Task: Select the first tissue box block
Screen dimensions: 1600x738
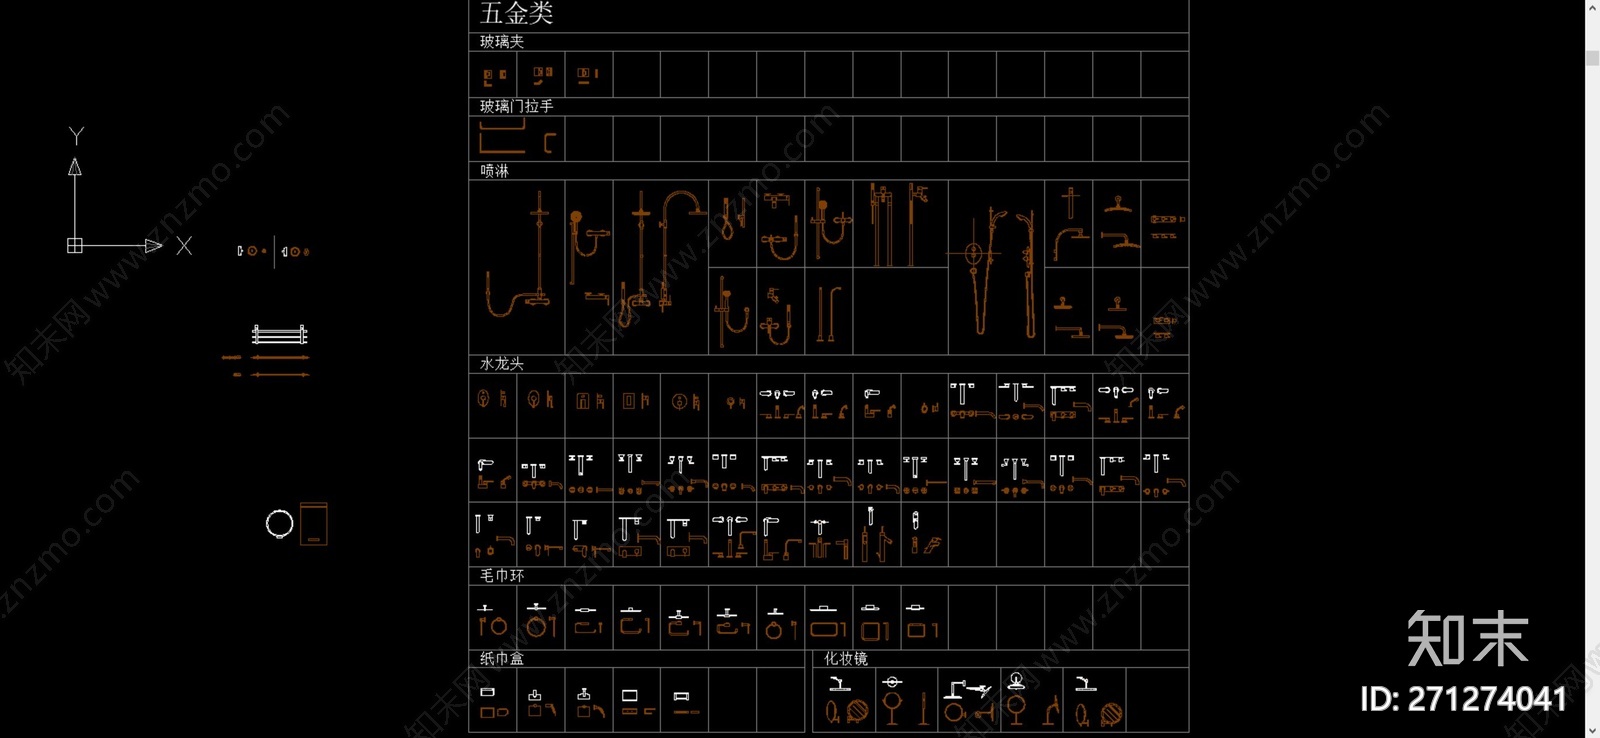Action: [492, 703]
